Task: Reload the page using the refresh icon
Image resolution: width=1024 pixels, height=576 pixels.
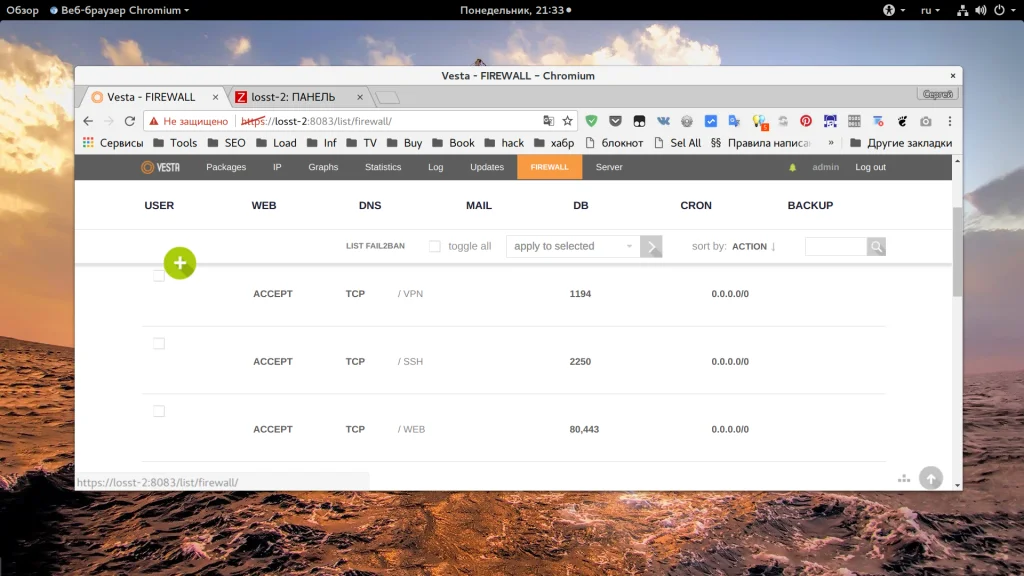Action: click(x=130, y=121)
